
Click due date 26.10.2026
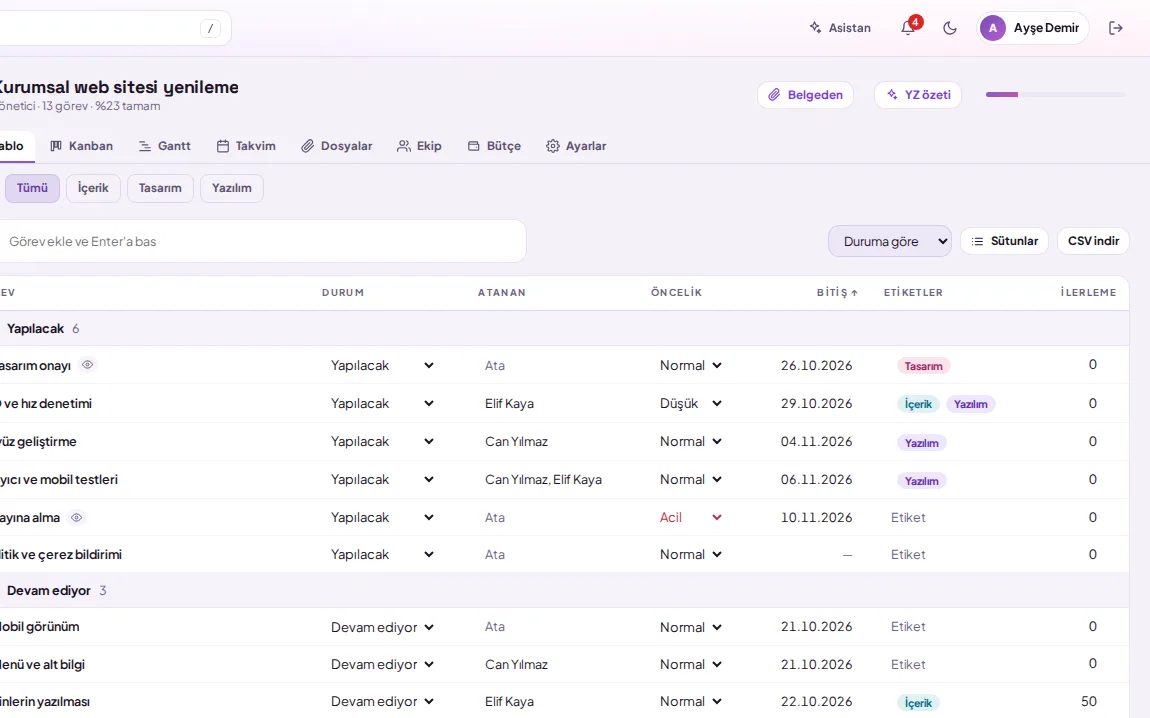tap(816, 365)
